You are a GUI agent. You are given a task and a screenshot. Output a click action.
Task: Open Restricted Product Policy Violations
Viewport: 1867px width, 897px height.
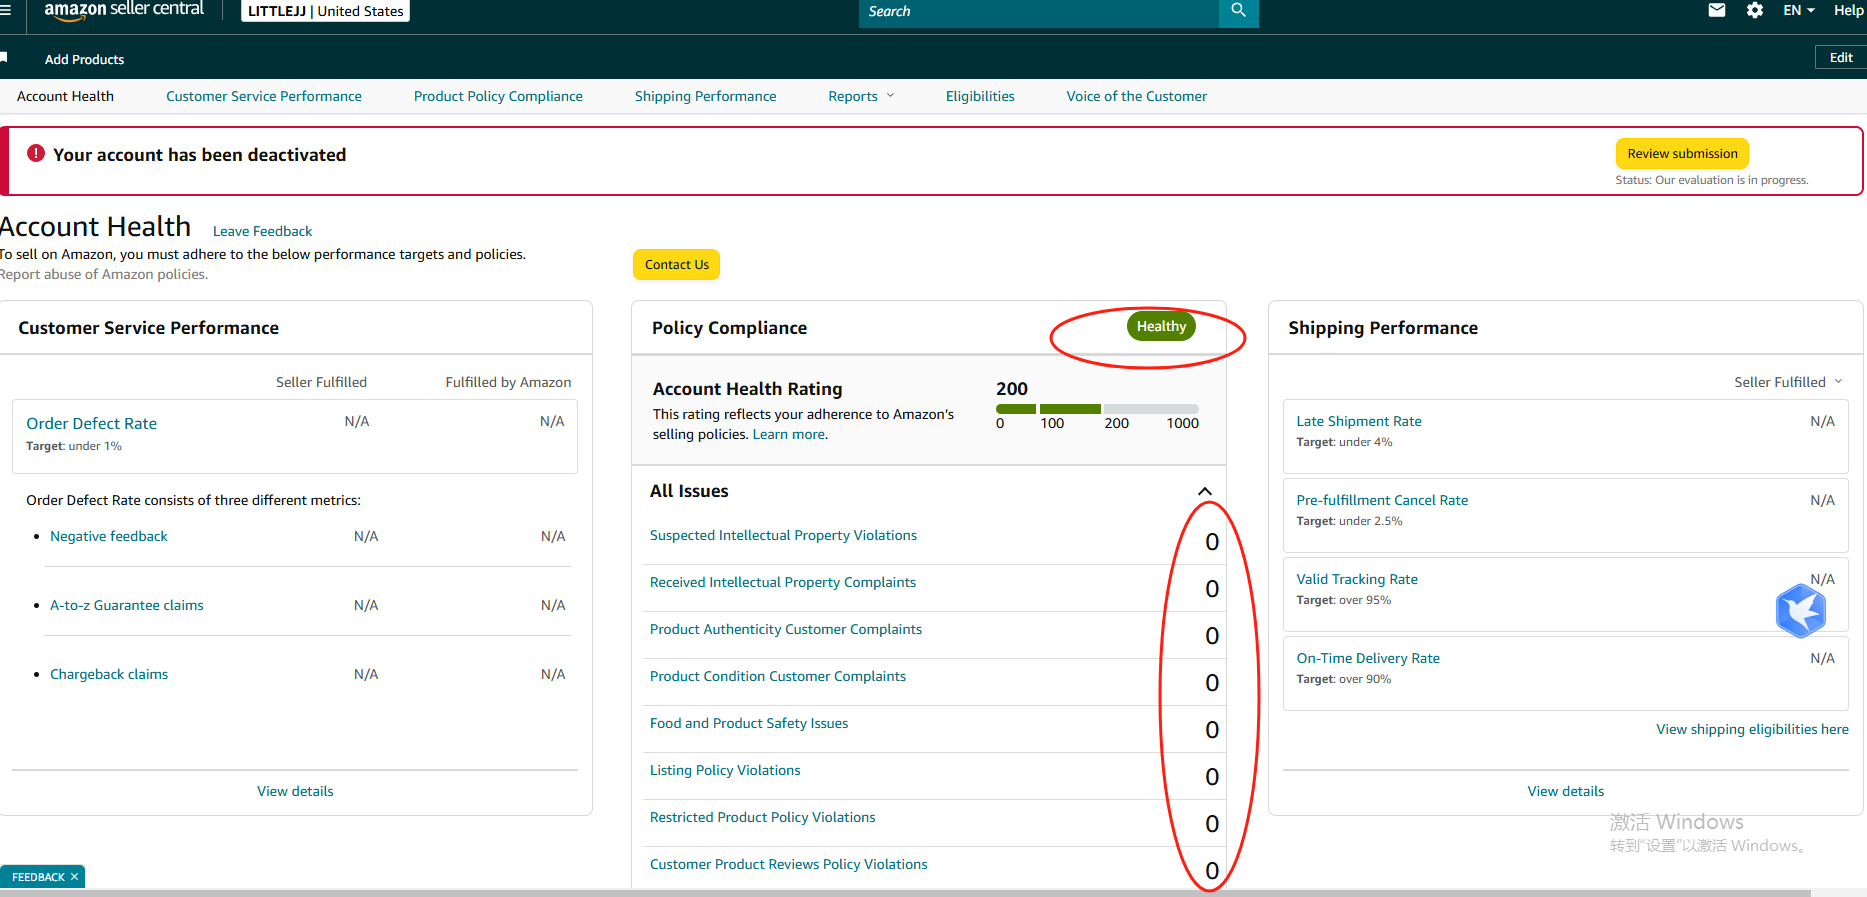[x=762, y=817]
